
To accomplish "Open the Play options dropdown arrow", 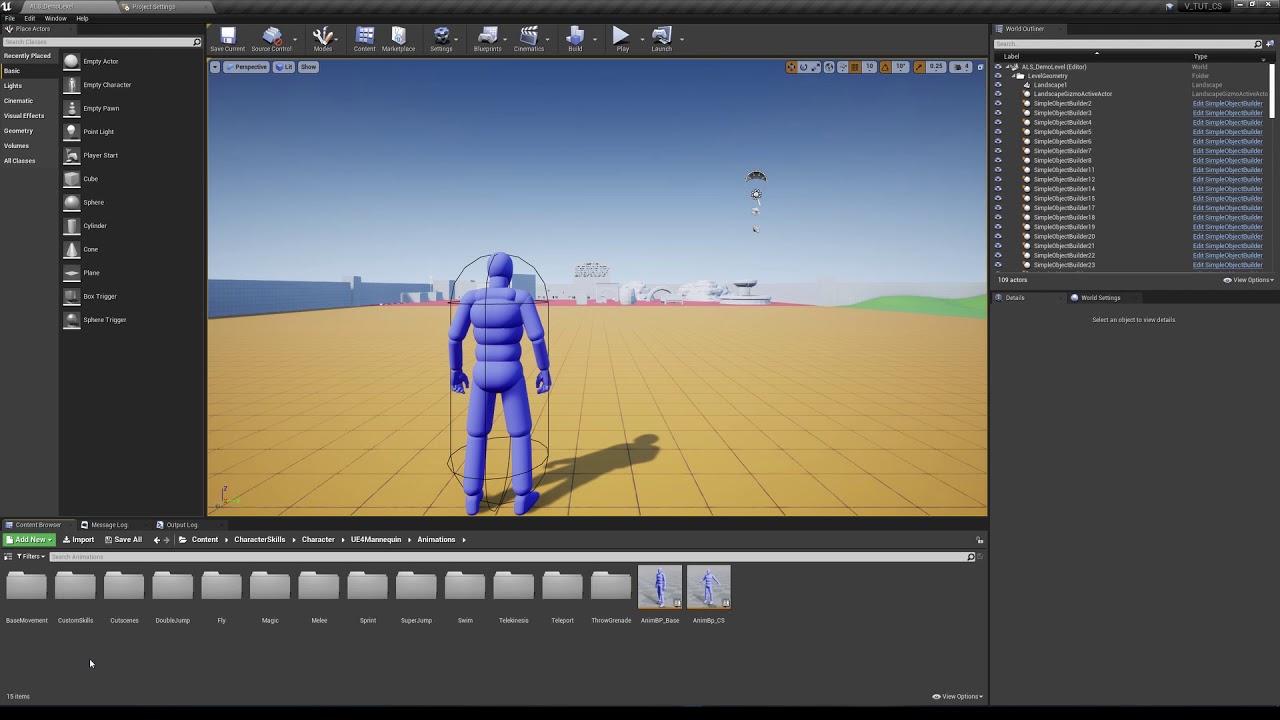I will 642,40.
